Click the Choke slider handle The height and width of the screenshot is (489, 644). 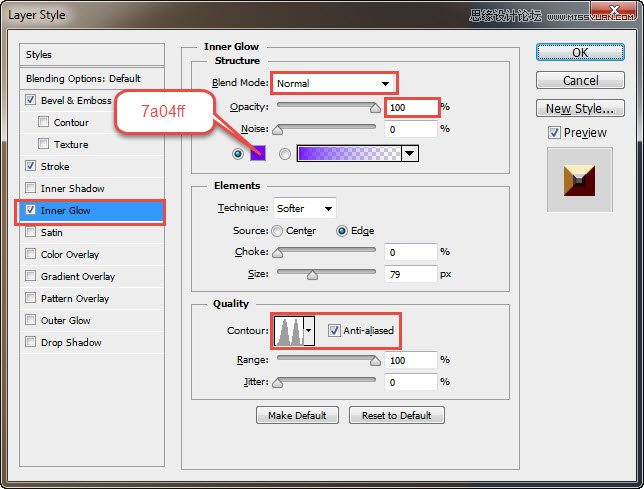tap(278, 253)
